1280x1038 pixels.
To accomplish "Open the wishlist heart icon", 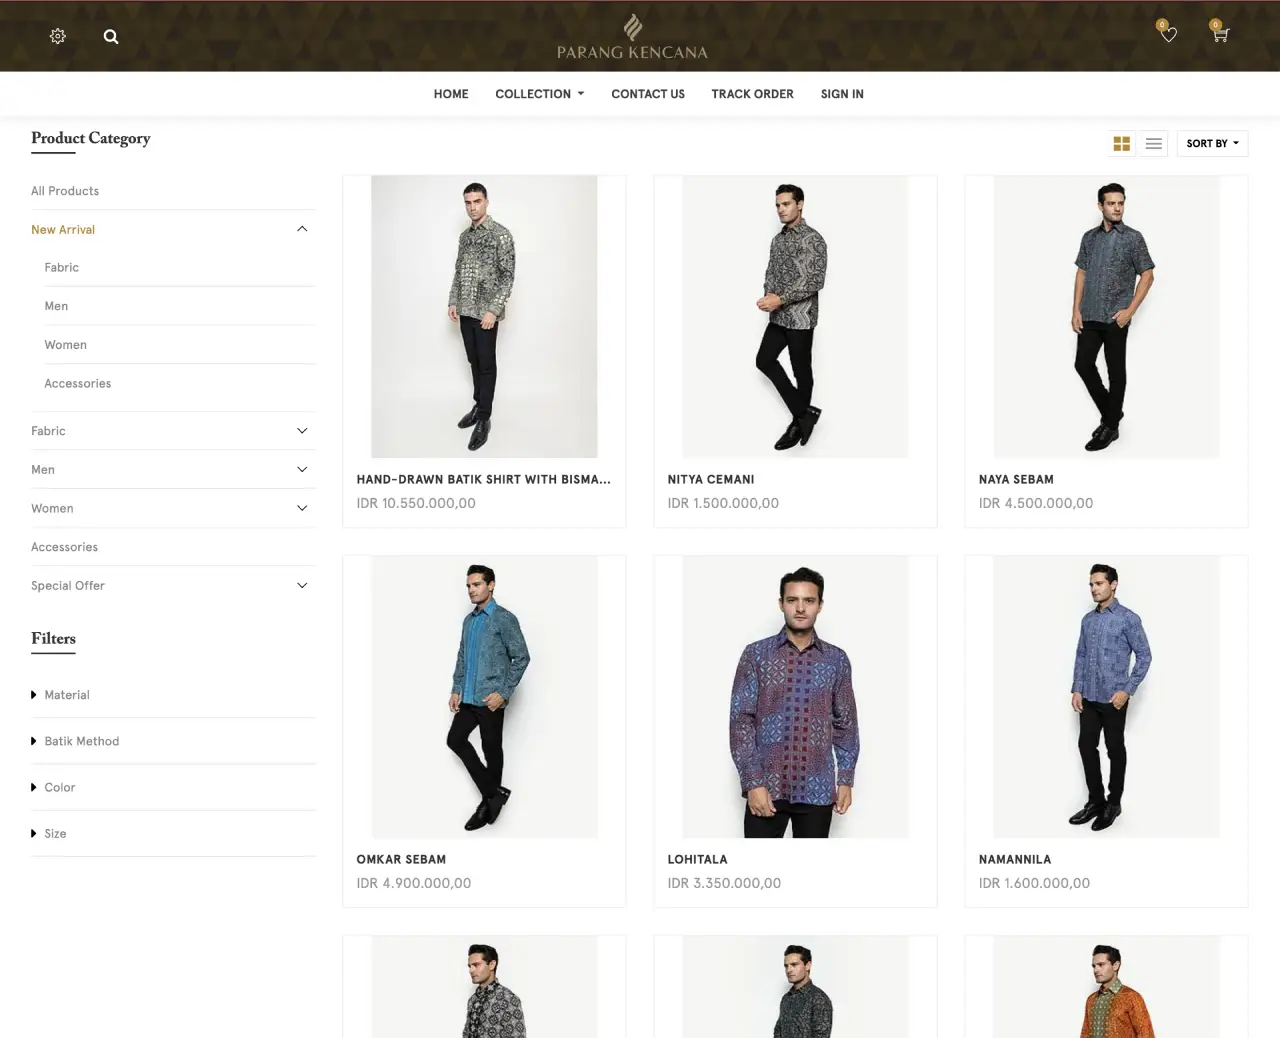I will pos(1168,34).
